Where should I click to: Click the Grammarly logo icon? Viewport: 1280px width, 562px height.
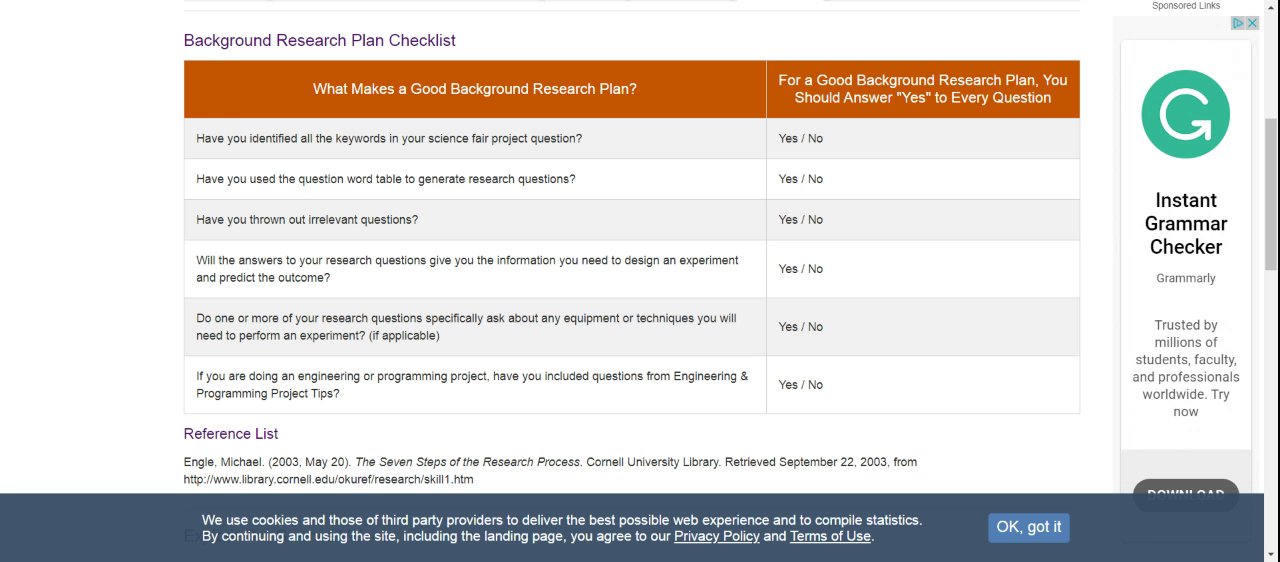click(1185, 114)
